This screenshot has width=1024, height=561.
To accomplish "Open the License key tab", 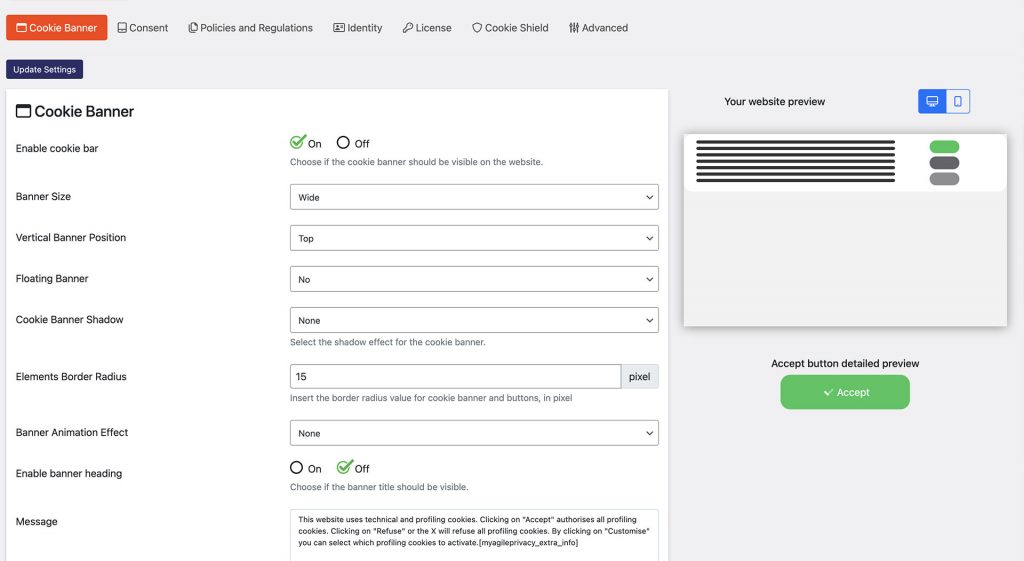I will (x=427, y=28).
